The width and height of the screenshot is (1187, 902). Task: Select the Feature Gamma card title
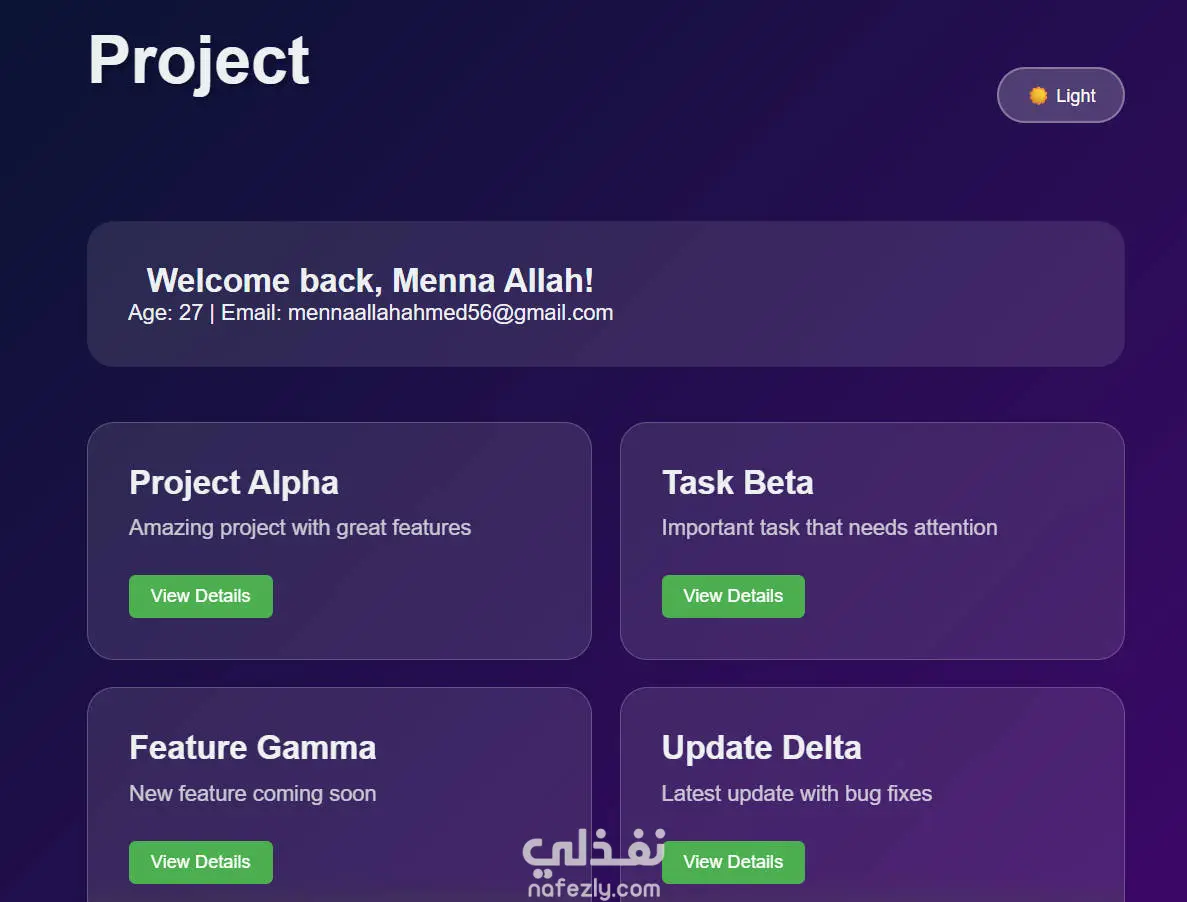(252, 748)
